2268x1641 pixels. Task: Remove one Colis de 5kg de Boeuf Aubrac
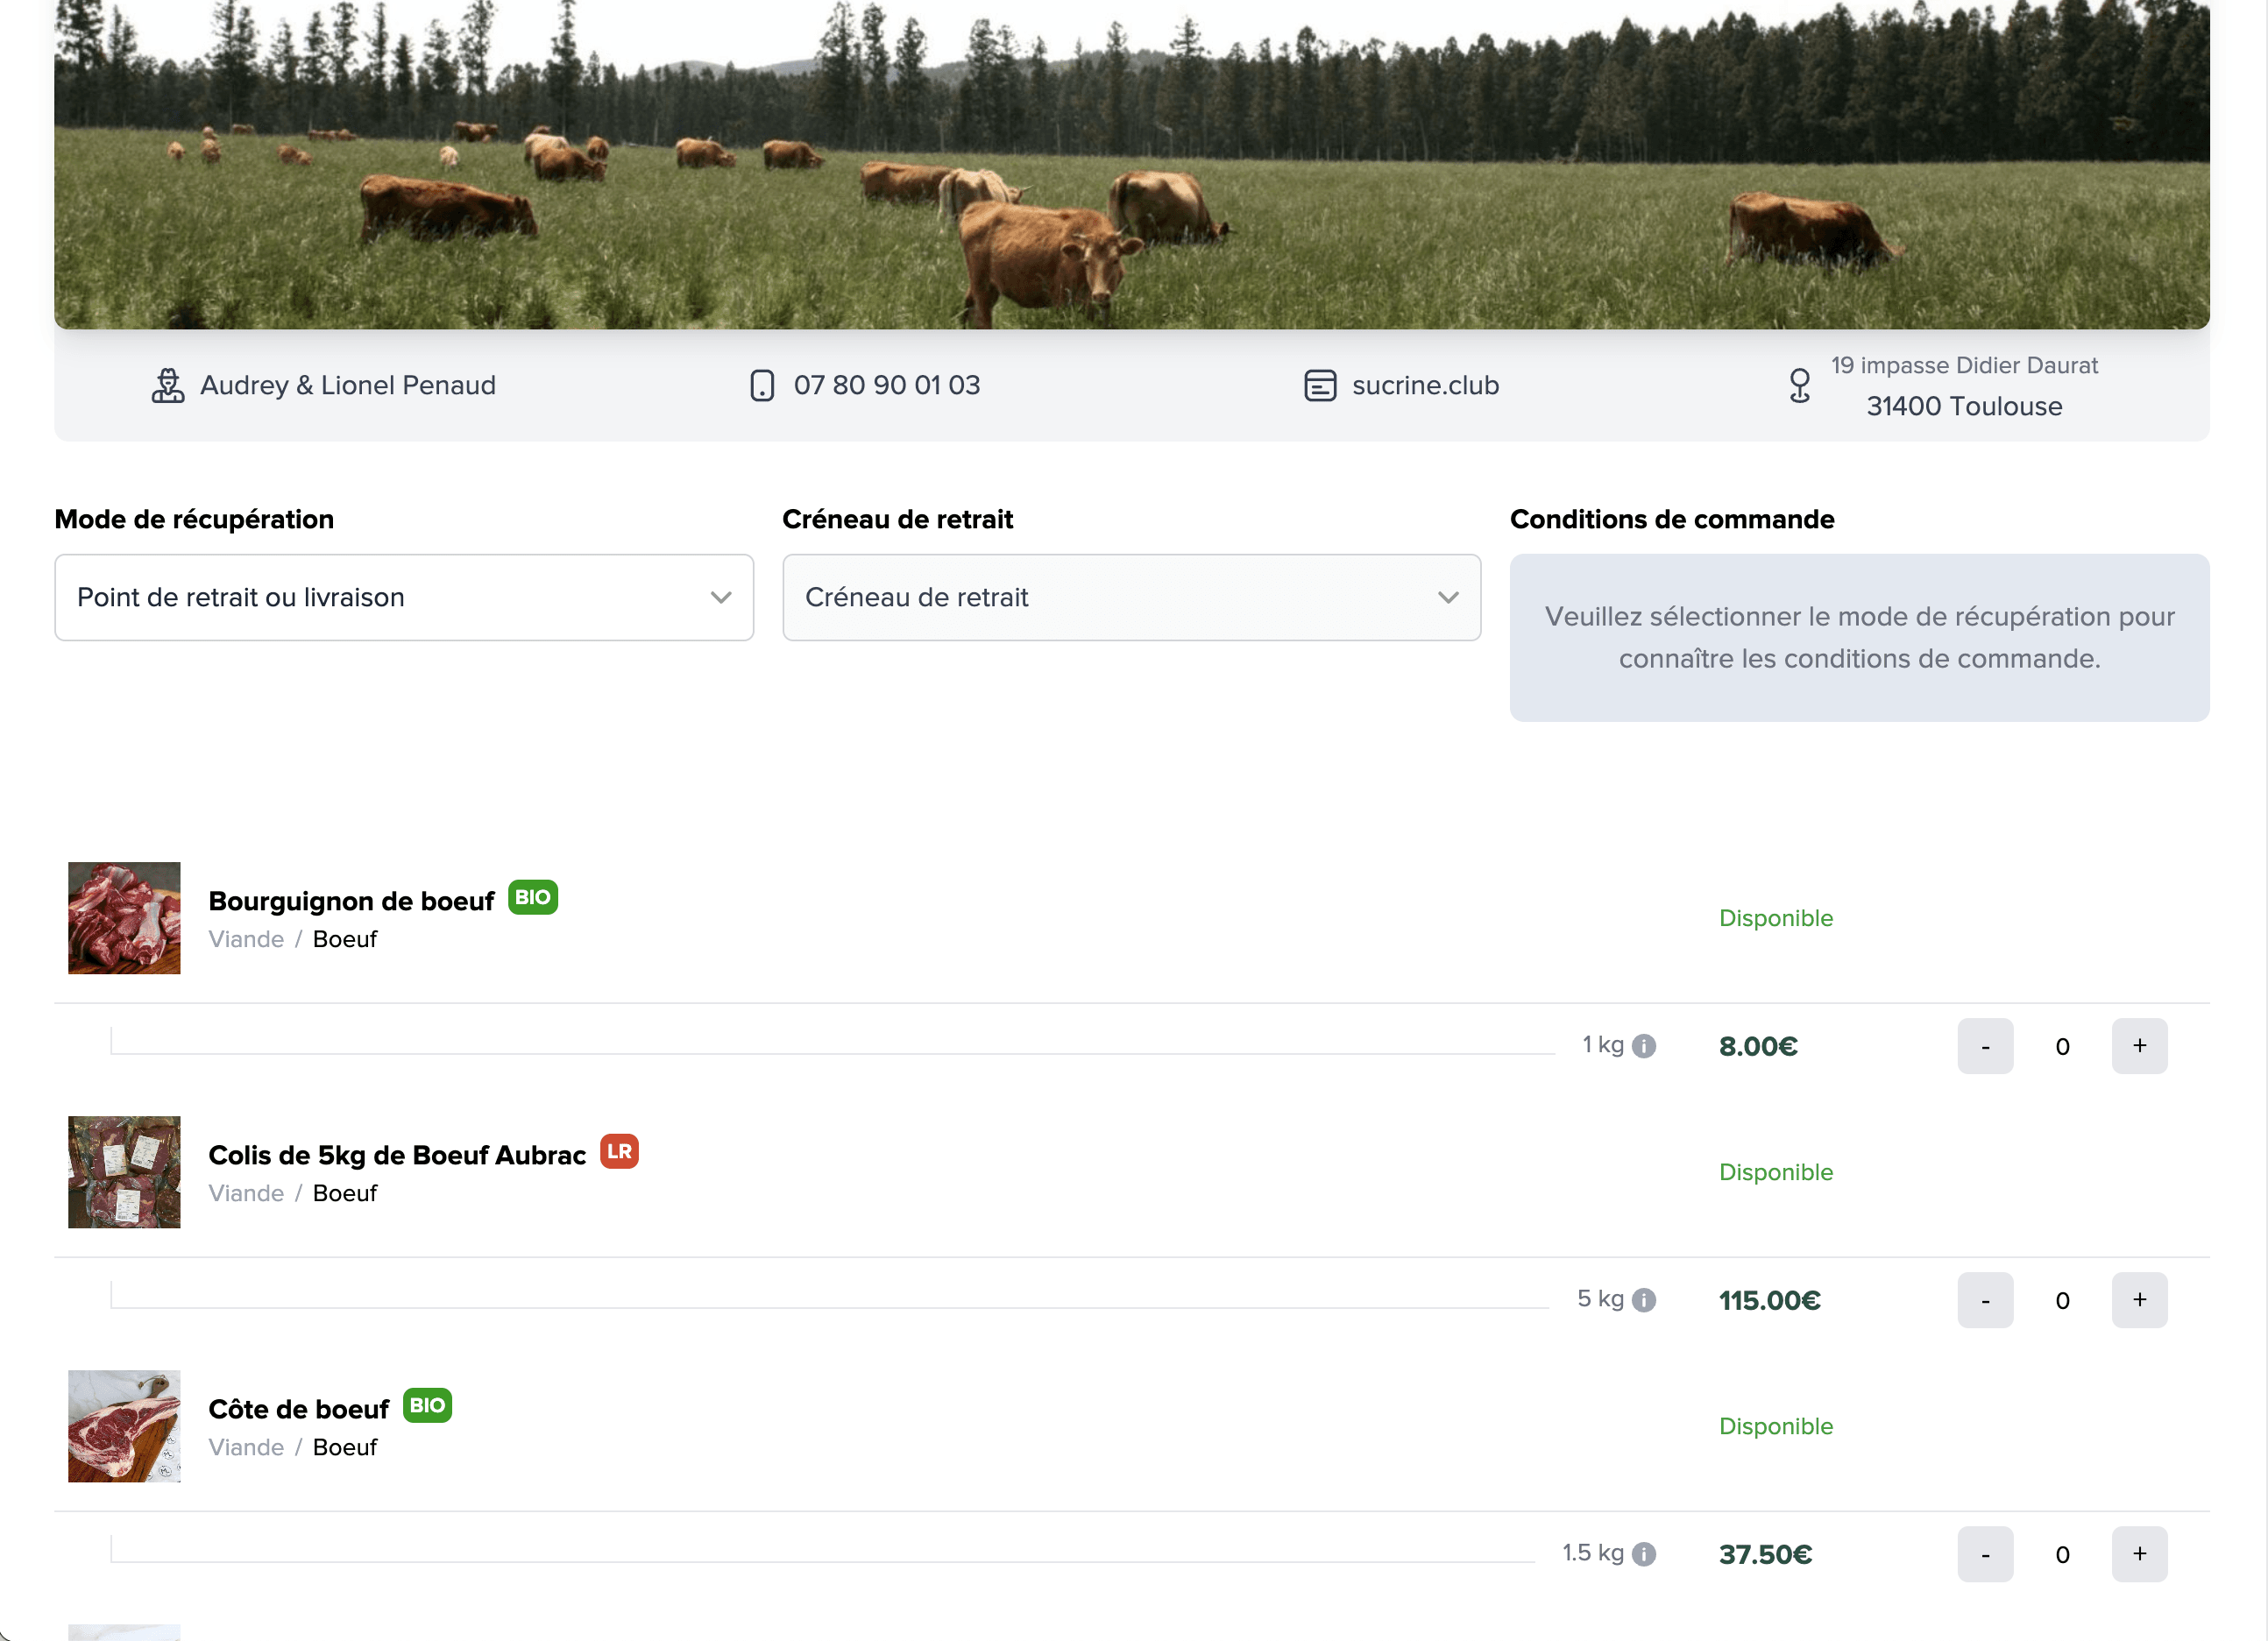point(1985,1300)
